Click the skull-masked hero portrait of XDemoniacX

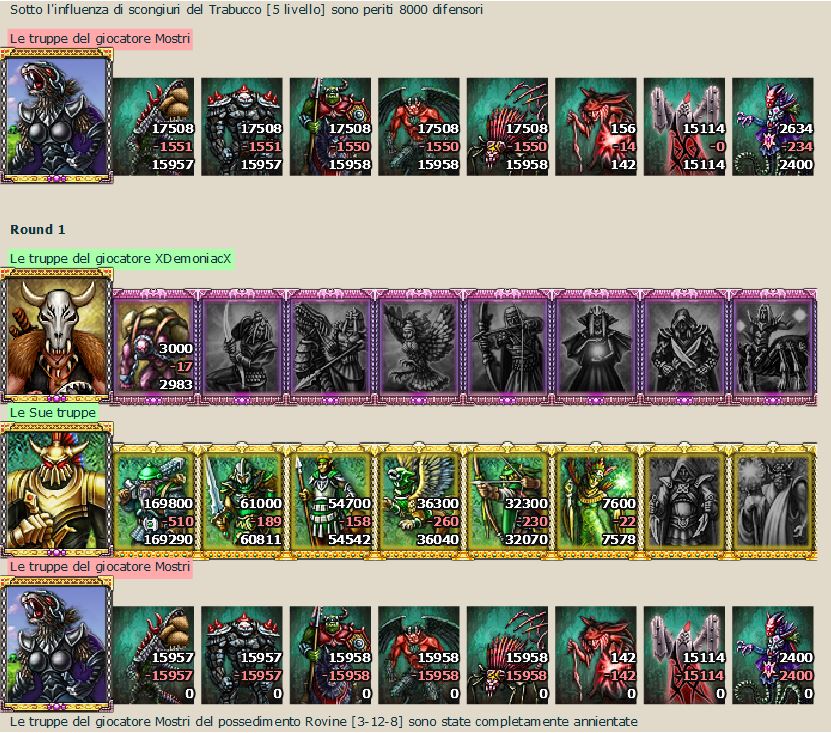(x=57, y=335)
